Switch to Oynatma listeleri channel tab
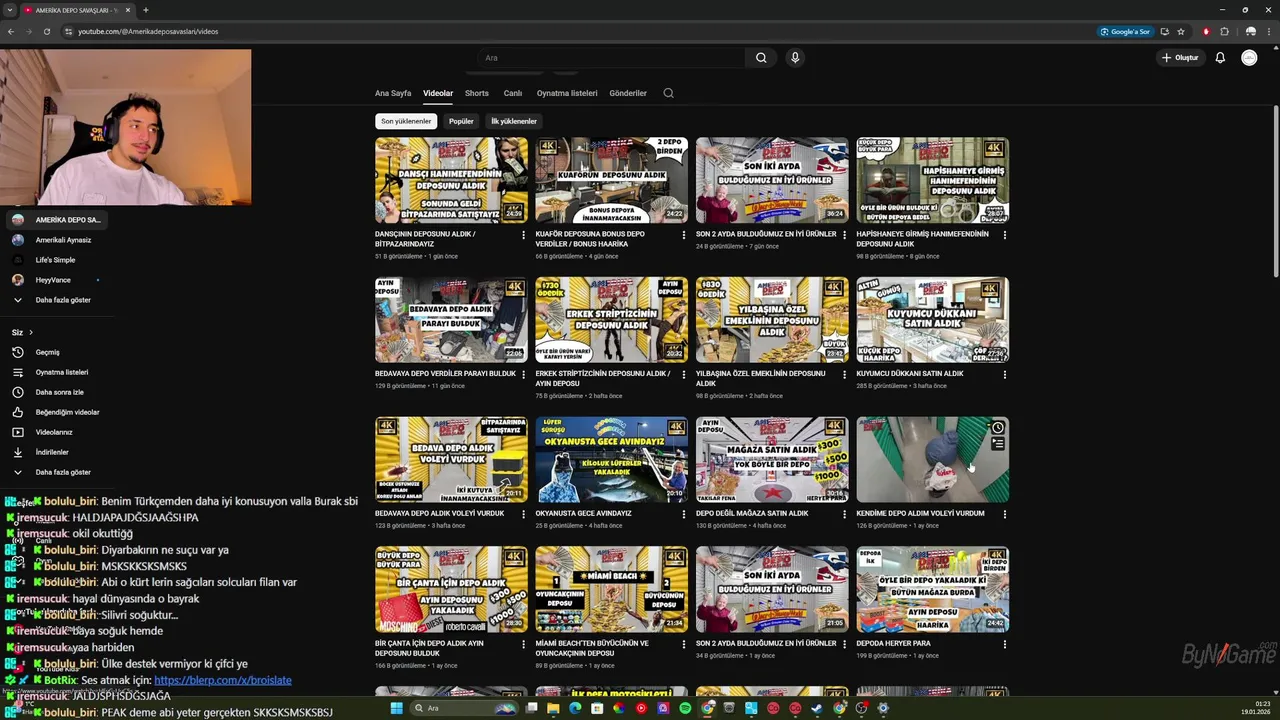Screen dimensions: 1280x720 pyautogui.click(x=567, y=93)
